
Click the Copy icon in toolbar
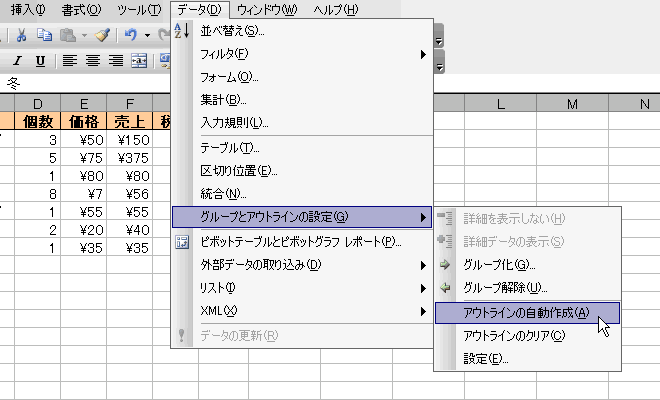coord(45,35)
